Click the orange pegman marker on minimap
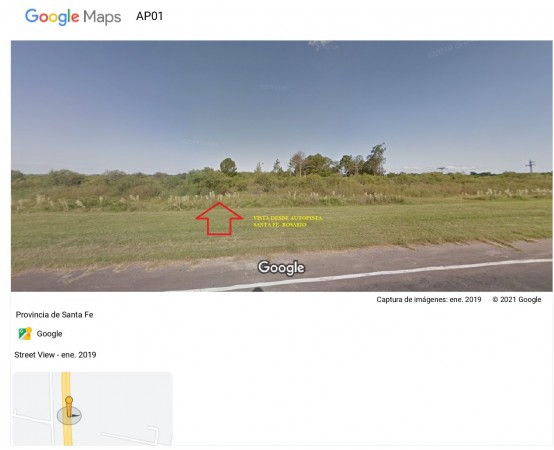The width and height of the screenshot is (554, 450). pyautogui.click(x=69, y=406)
